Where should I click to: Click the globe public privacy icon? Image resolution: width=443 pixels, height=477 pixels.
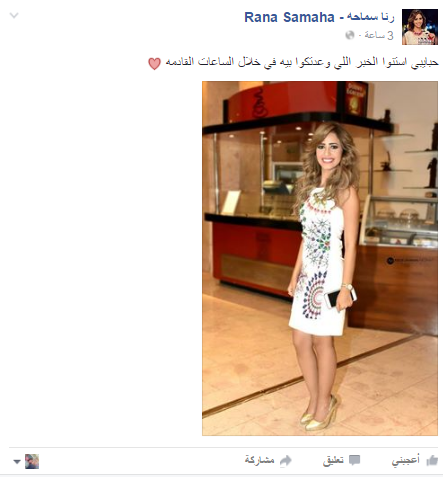point(350,35)
